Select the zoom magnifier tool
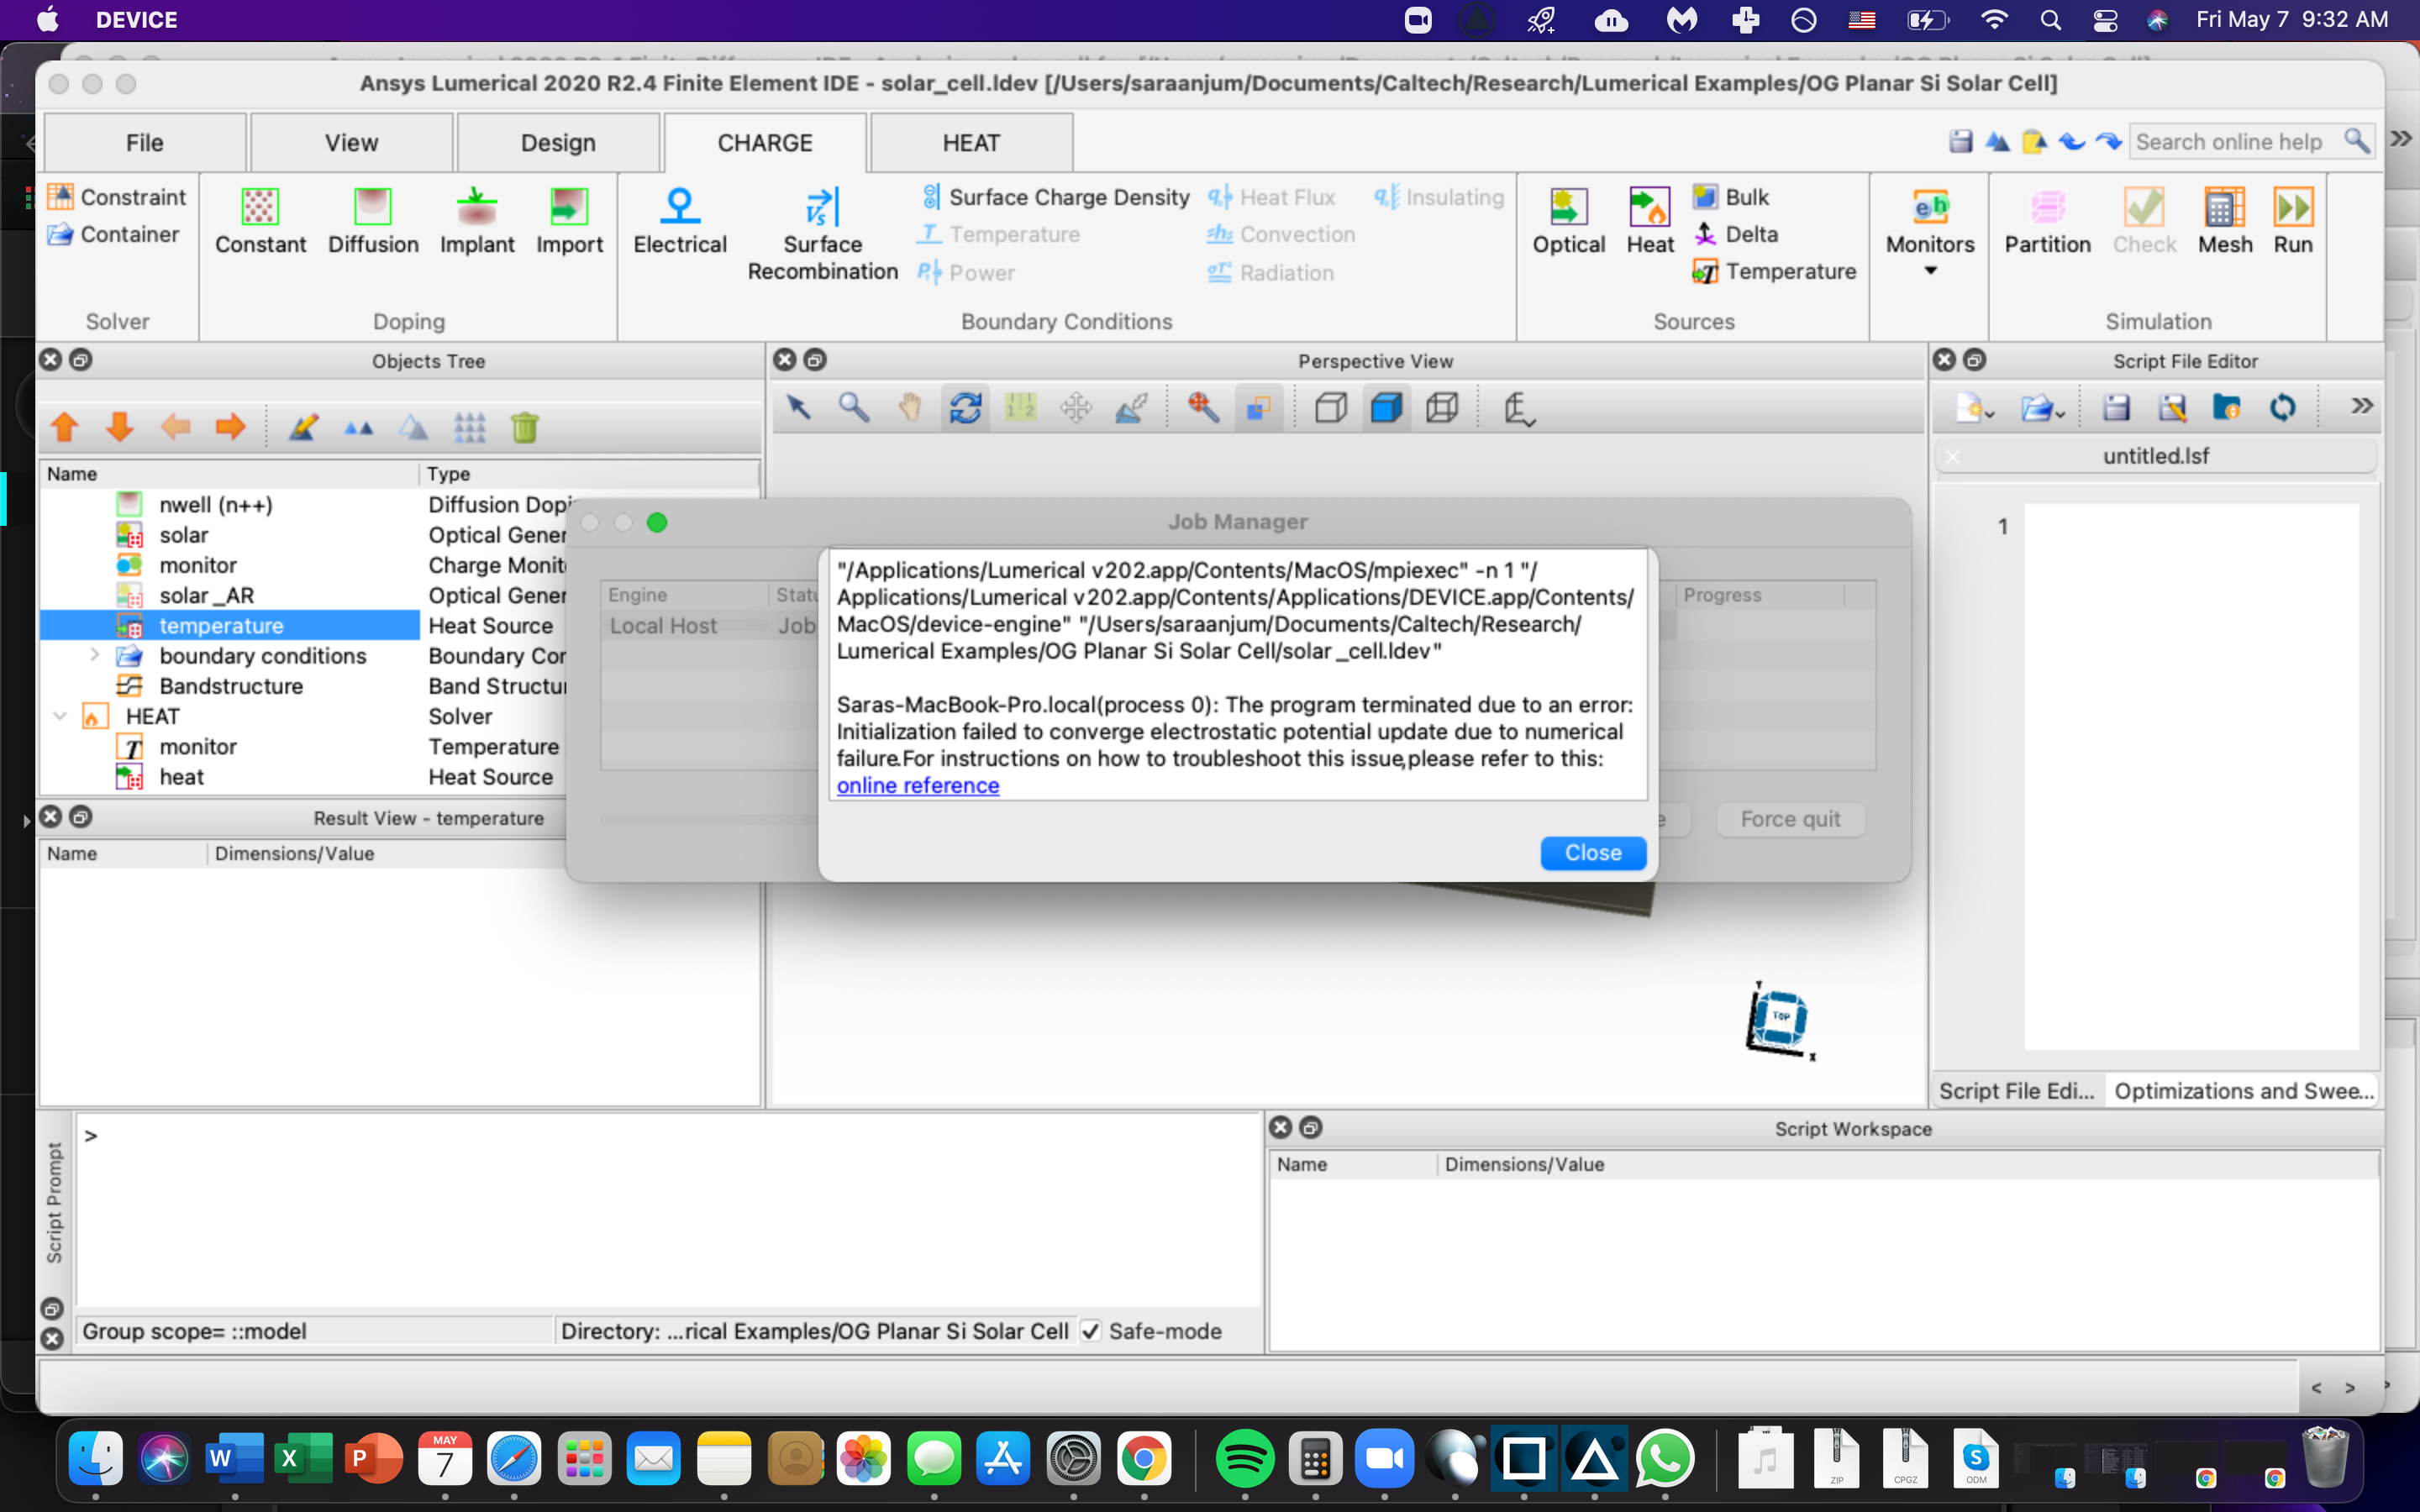 tap(853, 407)
